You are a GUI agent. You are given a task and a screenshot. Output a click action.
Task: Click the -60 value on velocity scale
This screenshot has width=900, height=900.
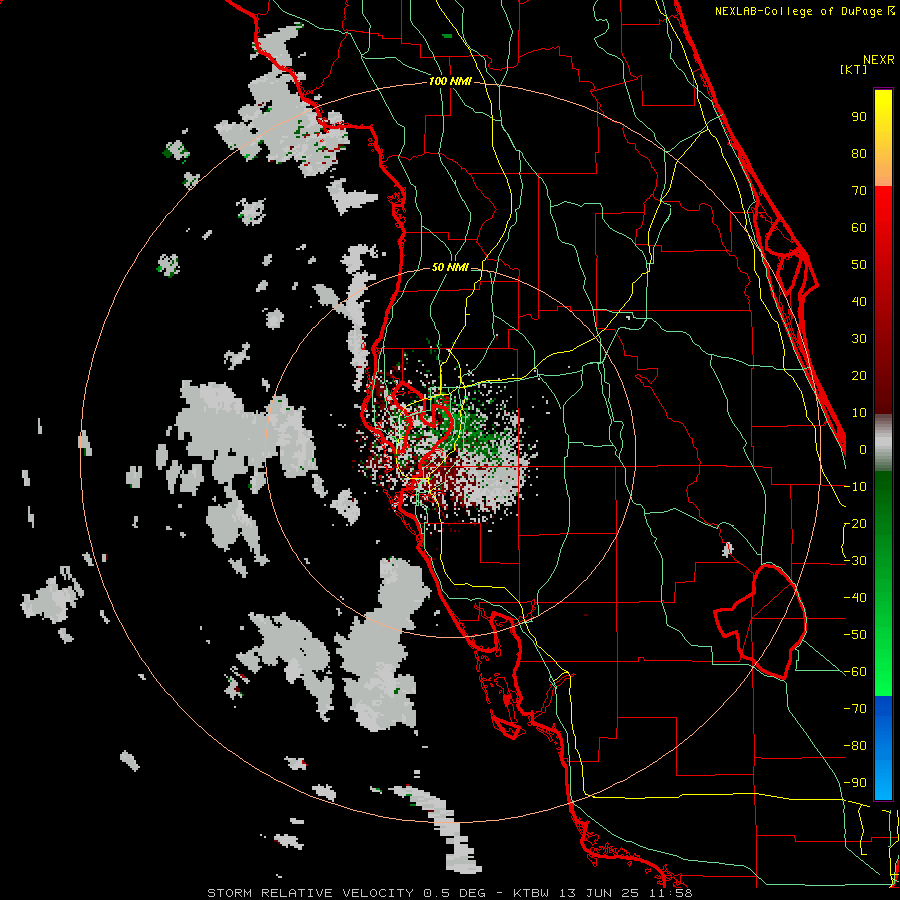click(855, 672)
